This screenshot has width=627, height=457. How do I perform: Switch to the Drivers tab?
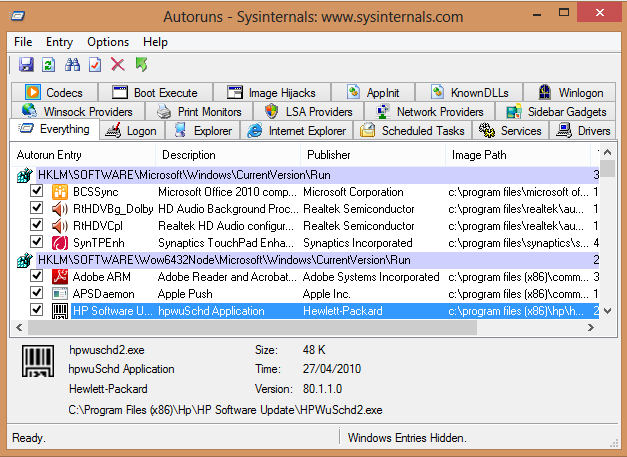coord(583,130)
